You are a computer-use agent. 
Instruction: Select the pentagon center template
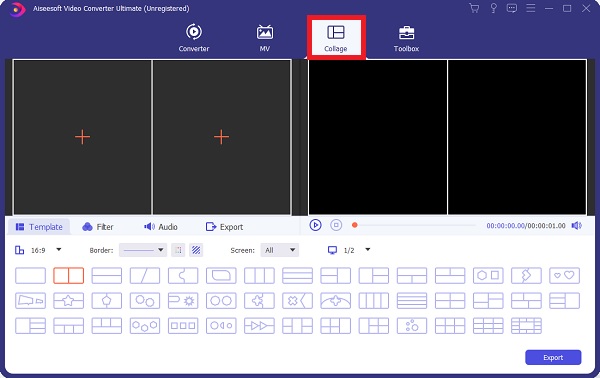click(107, 301)
